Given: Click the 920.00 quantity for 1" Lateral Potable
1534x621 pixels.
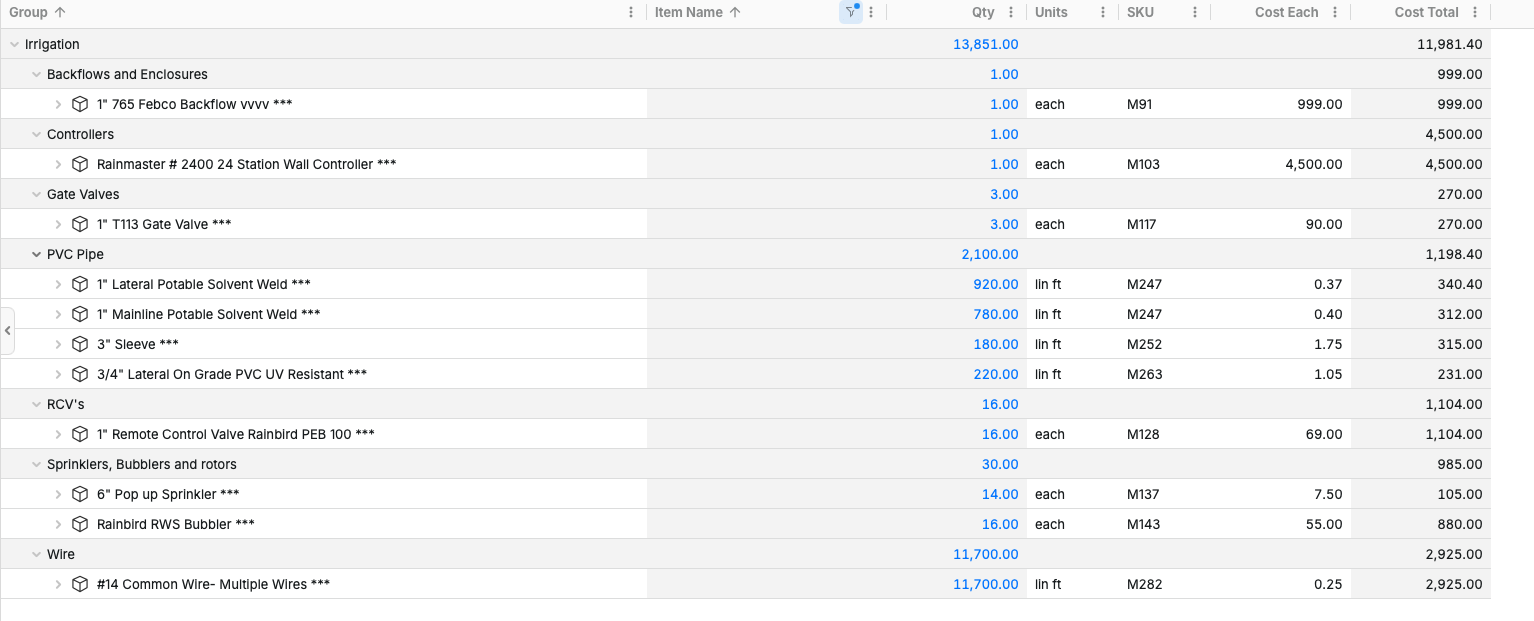Looking at the screenshot, I should coord(995,284).
